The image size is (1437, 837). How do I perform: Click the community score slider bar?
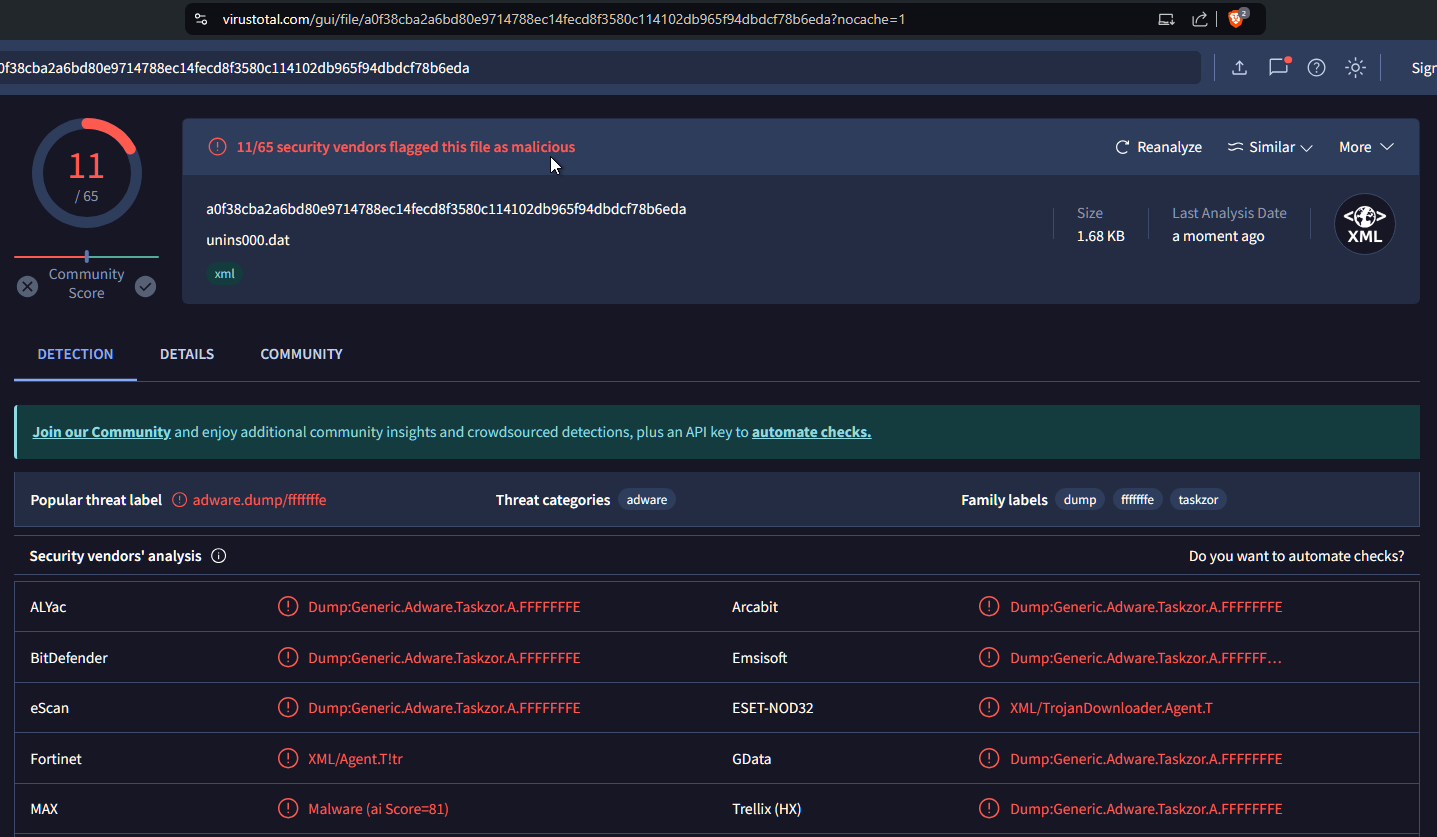point(86,257)
